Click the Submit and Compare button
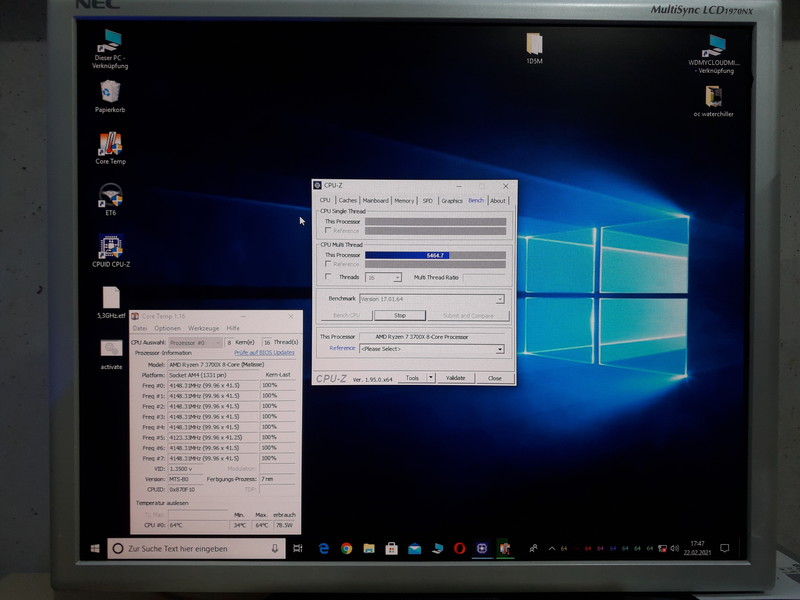The image size is (800, 600). 468,315
